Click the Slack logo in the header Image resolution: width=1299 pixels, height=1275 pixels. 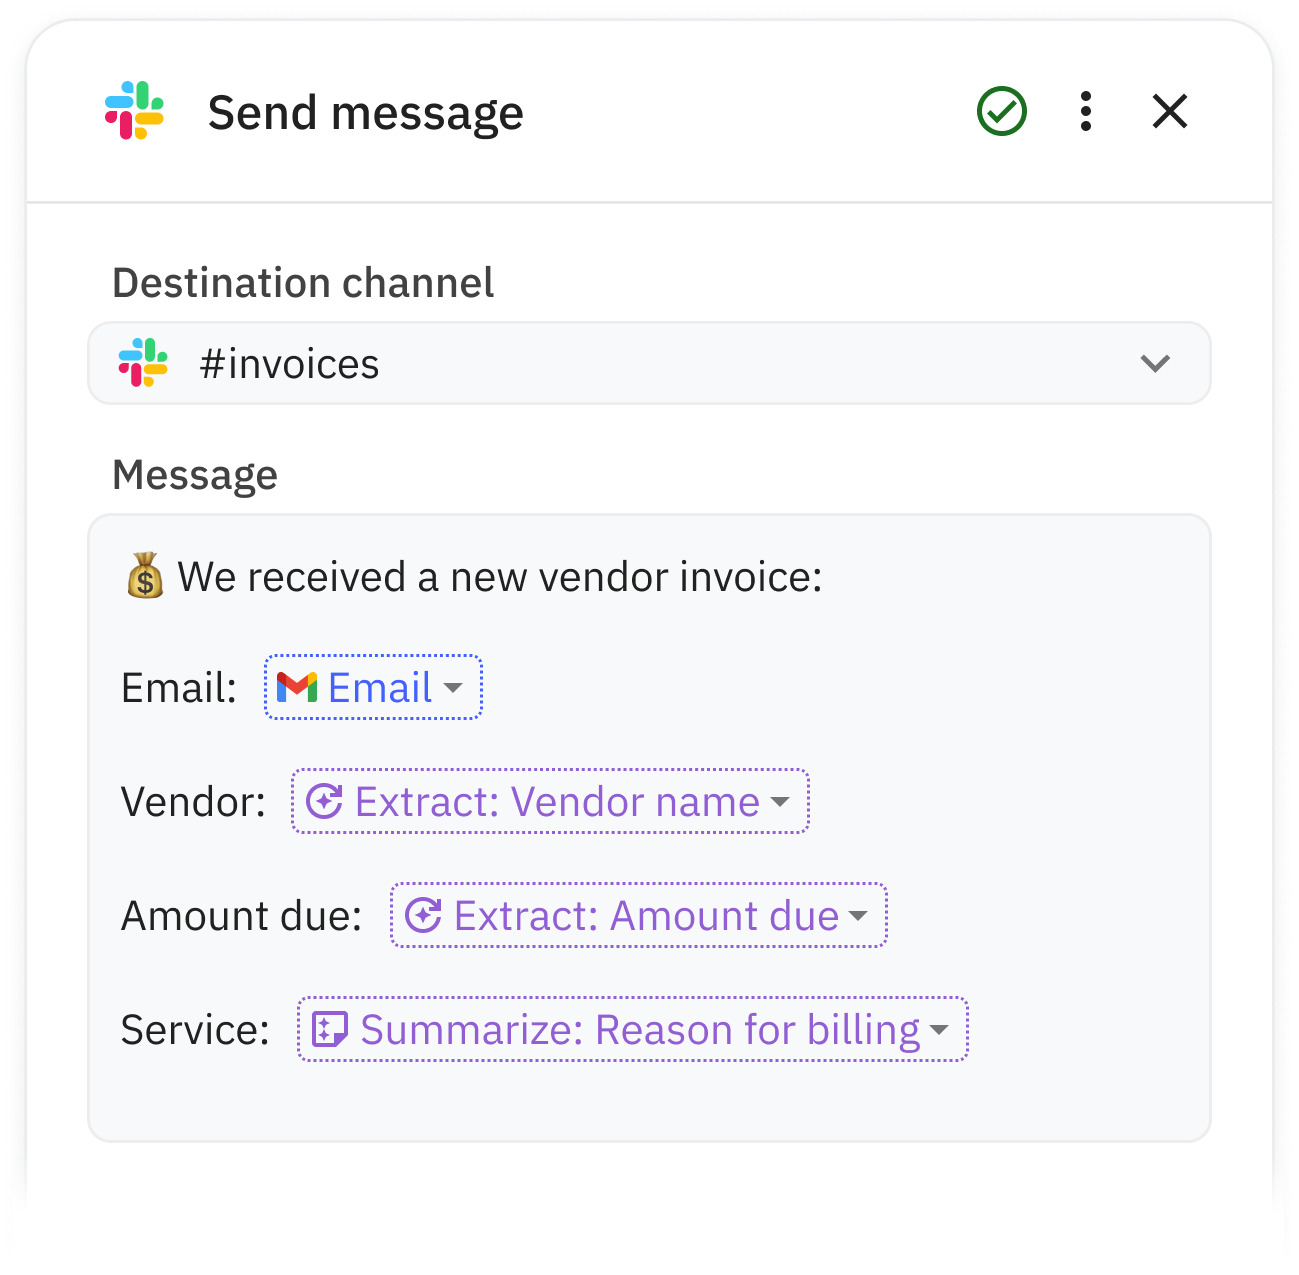click(135, 111)
